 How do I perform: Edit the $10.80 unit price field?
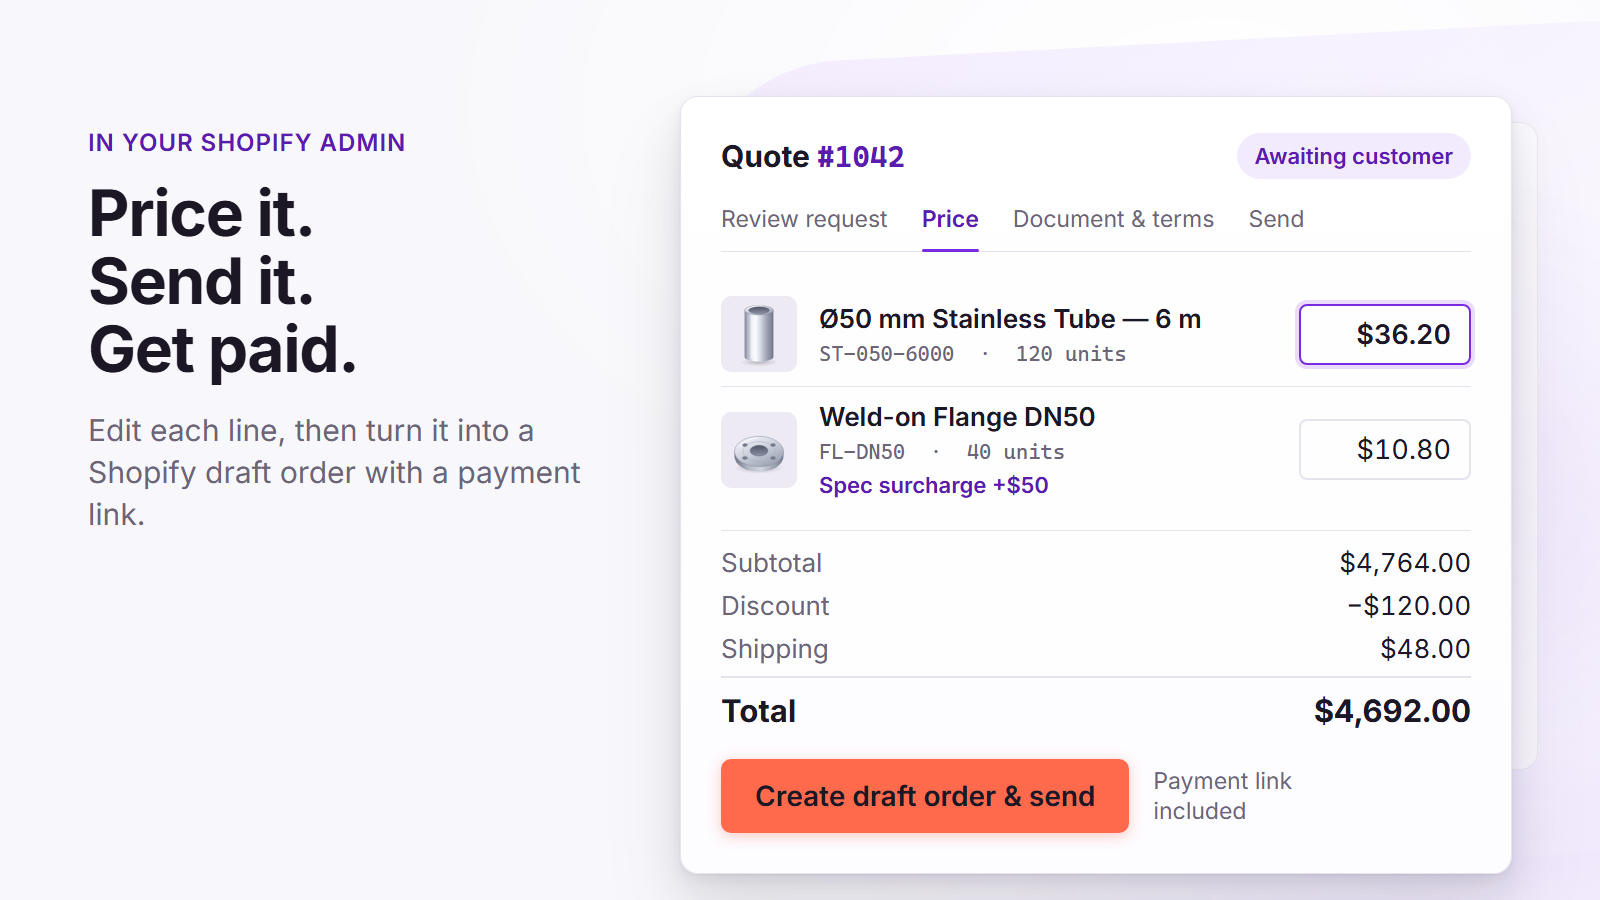(x=1384, y=449)
